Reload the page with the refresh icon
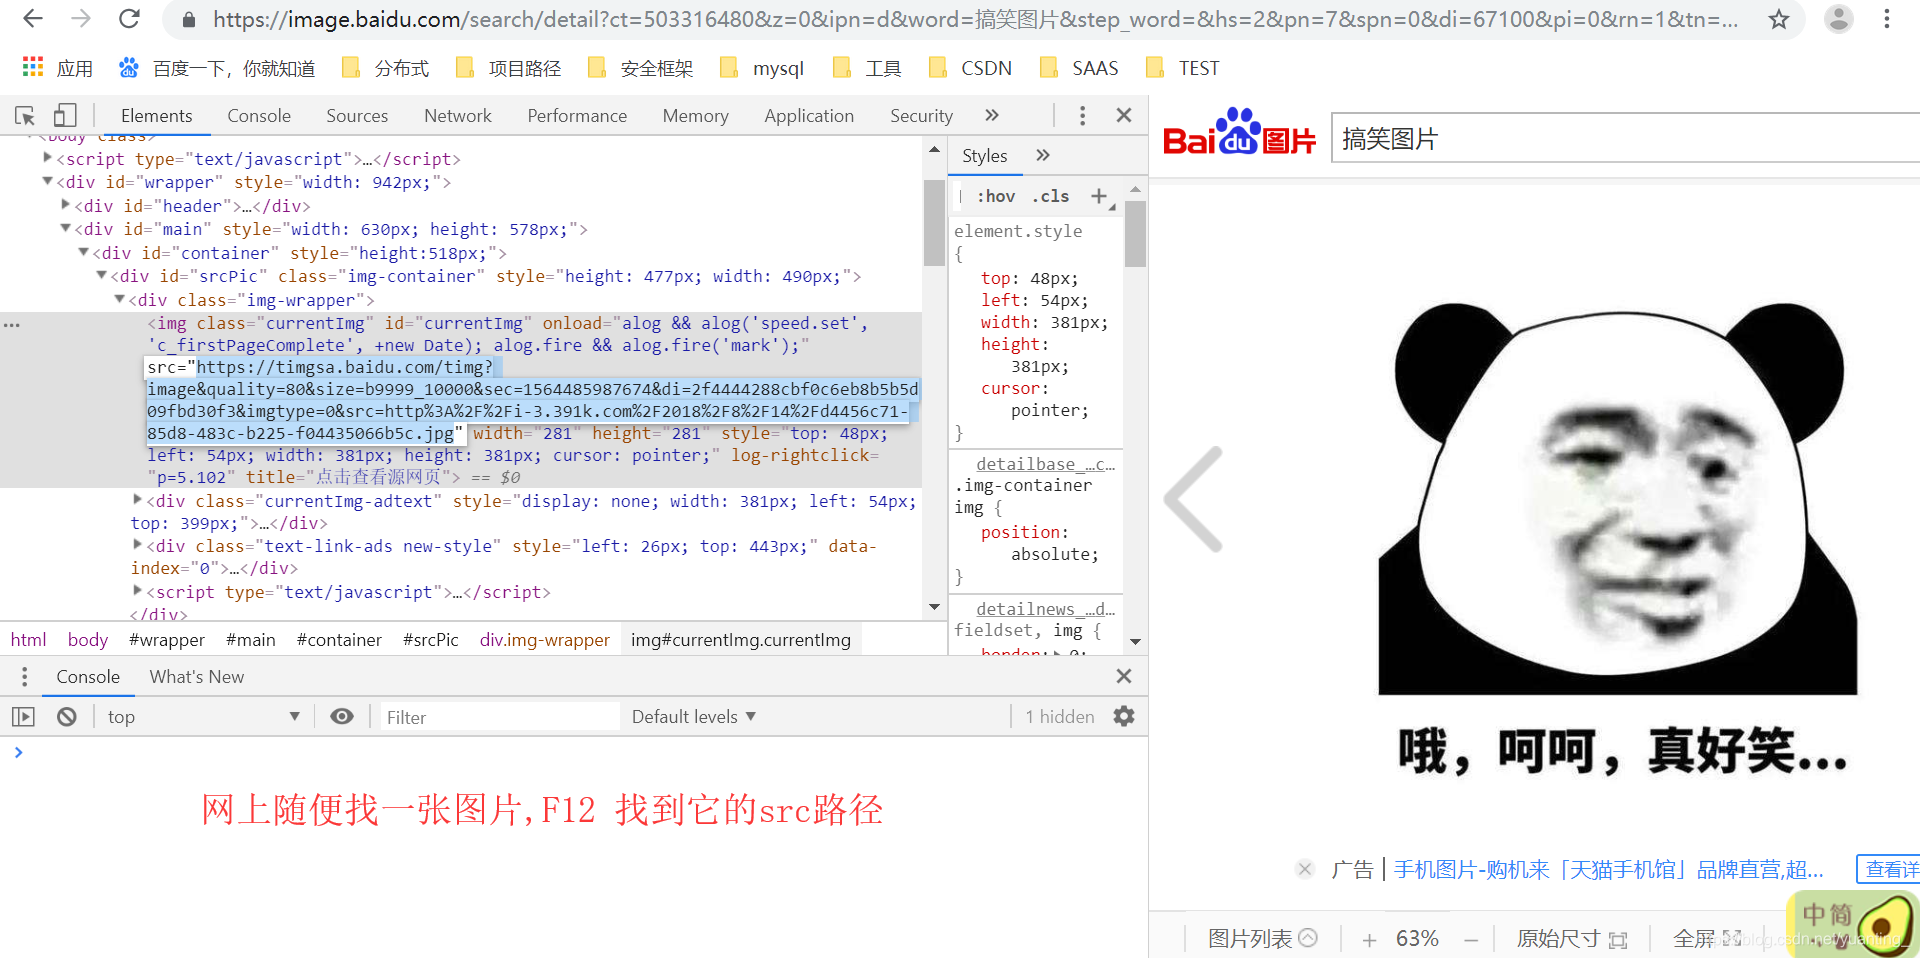The height and width of the screenshot is (958, 1920). click(x=129, y=19)
